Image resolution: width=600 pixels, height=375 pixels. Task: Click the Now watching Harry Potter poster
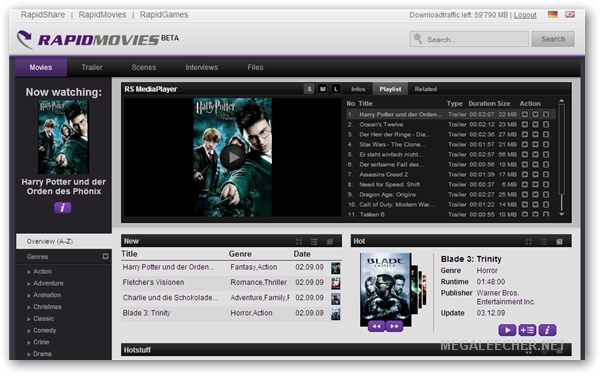tap(64, 137)
